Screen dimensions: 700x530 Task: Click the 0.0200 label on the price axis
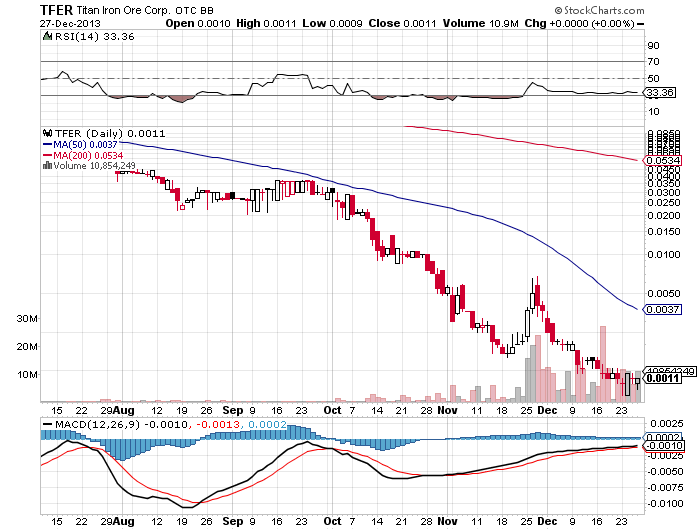664,216
